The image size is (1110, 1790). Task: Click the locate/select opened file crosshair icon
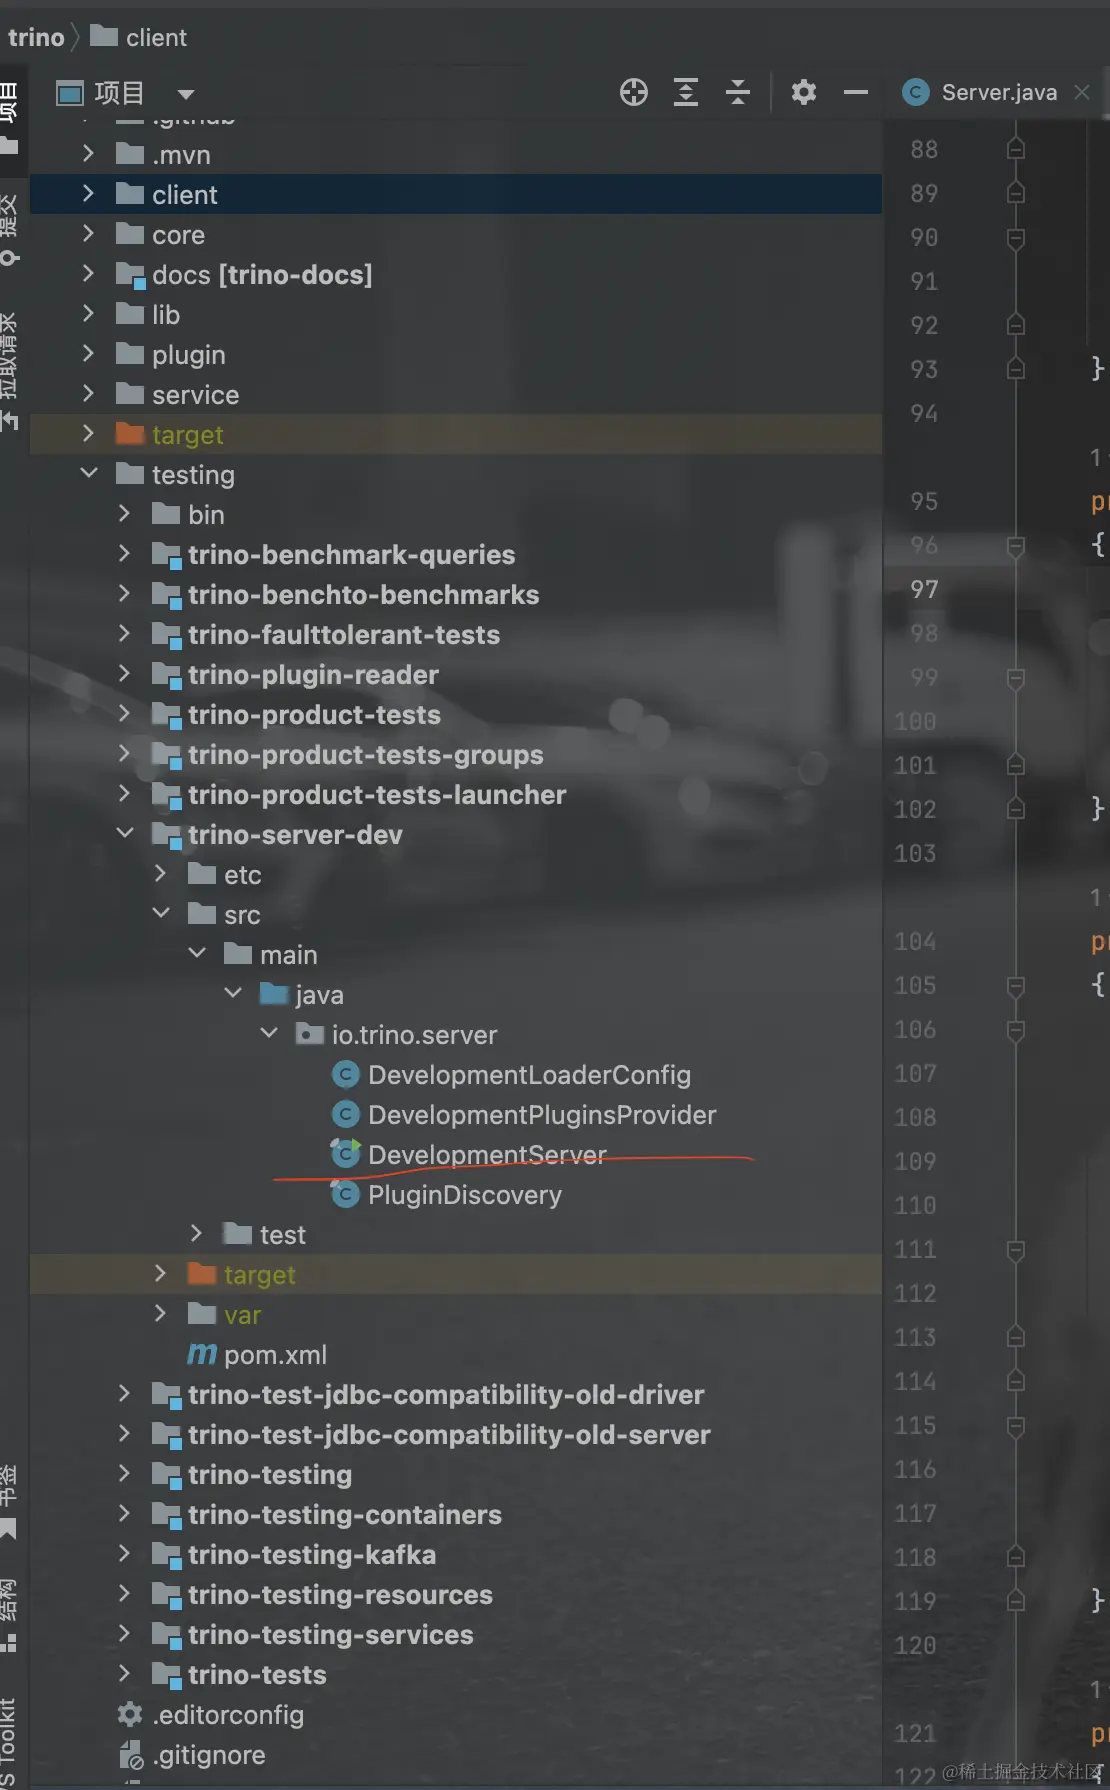point(634,93)
